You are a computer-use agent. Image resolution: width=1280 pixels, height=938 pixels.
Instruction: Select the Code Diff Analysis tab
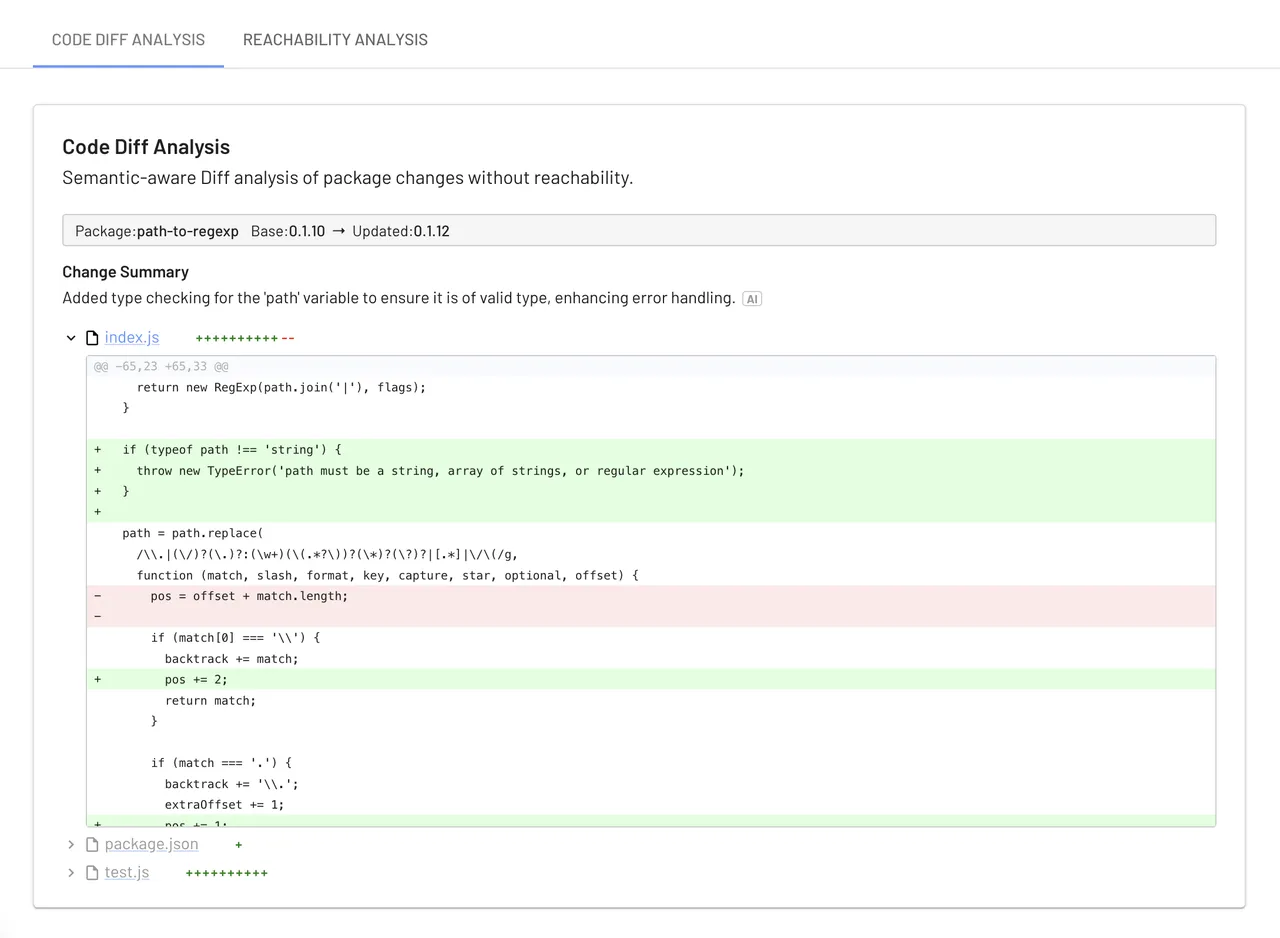click(128, 40)
